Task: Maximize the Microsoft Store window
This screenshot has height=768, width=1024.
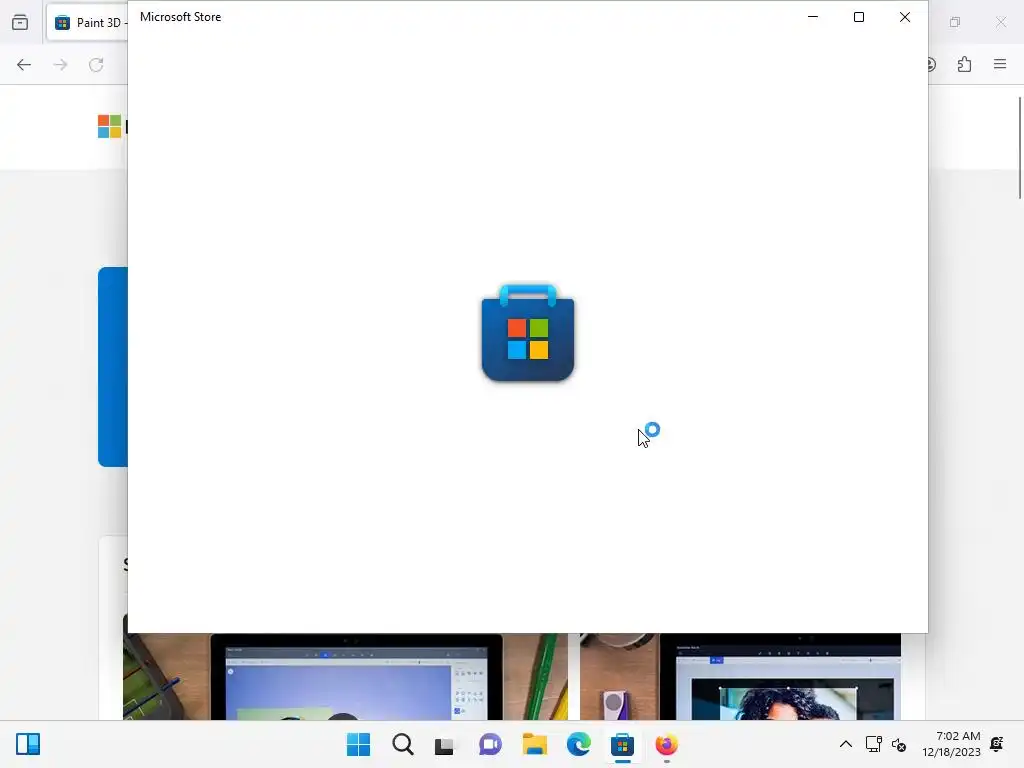Action: pyautogui.click(x=859, y=17)
